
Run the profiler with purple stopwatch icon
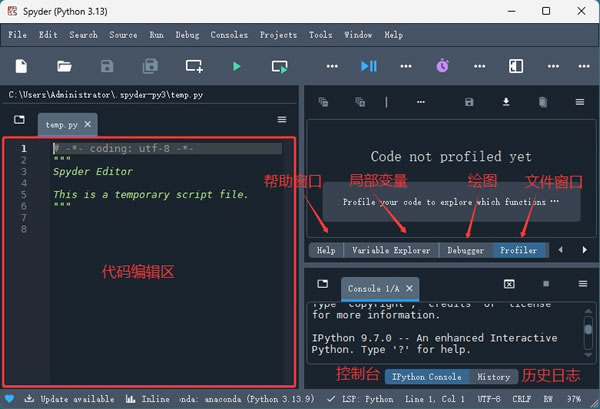pos(442,66)
